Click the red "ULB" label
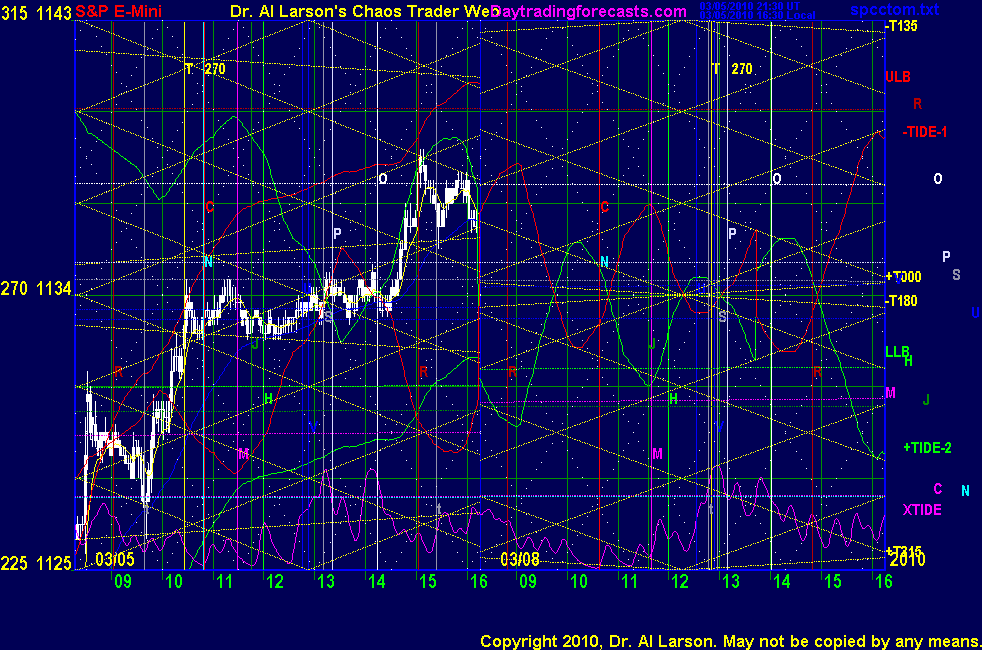Screen dimensions: 982x650 (897, 77)
